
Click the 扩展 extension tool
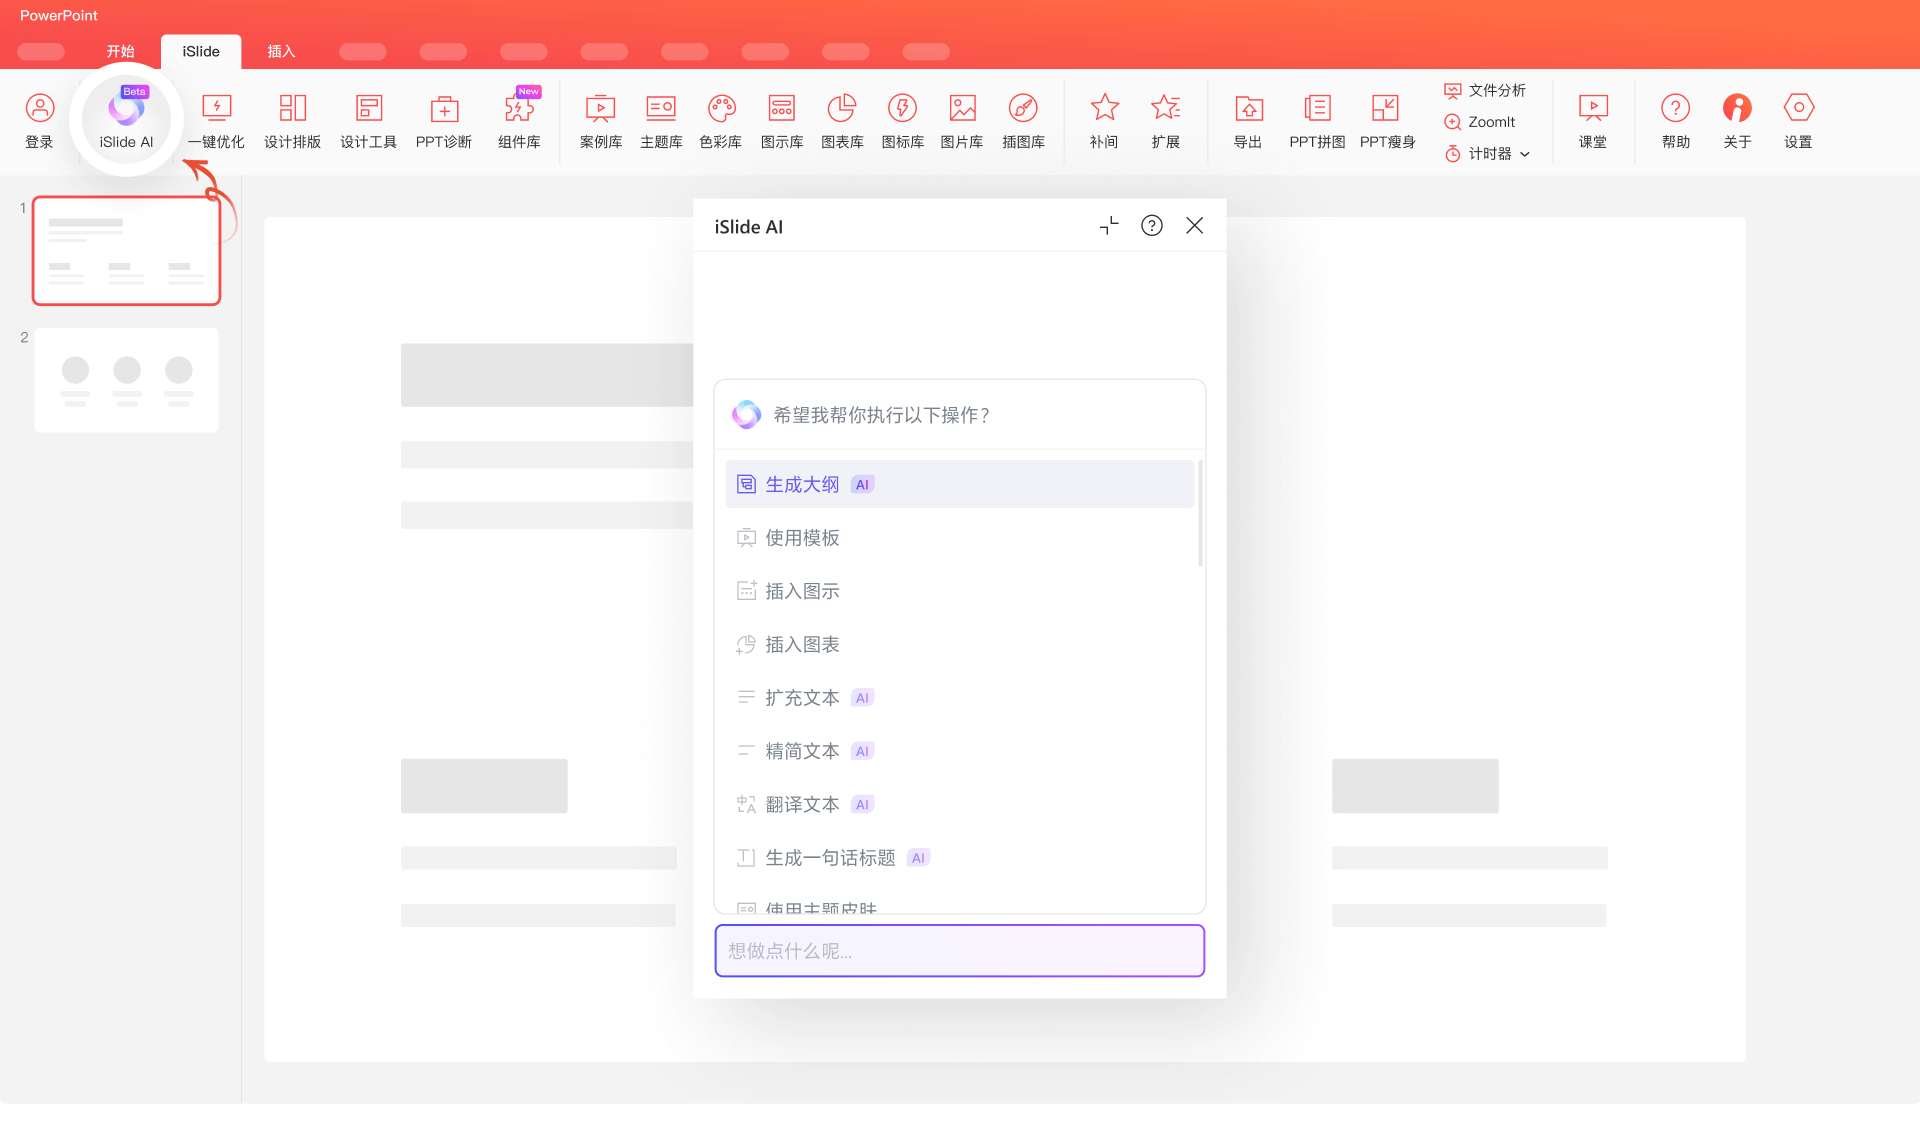(1166, 120)
